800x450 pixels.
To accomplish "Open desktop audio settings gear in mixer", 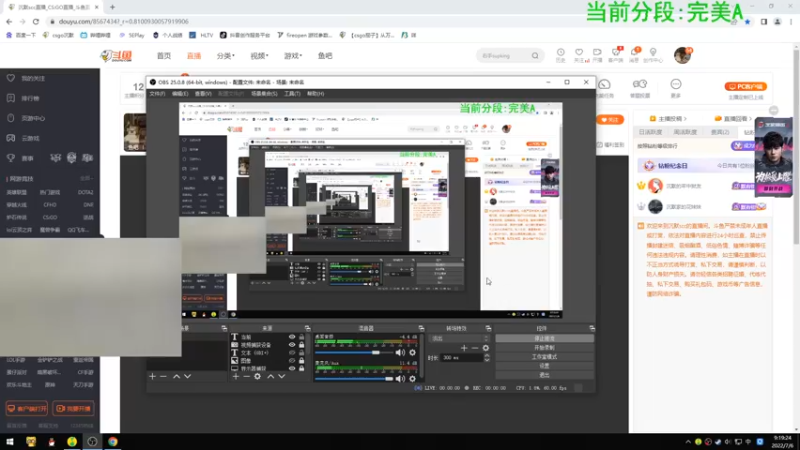I will (412, 353).
